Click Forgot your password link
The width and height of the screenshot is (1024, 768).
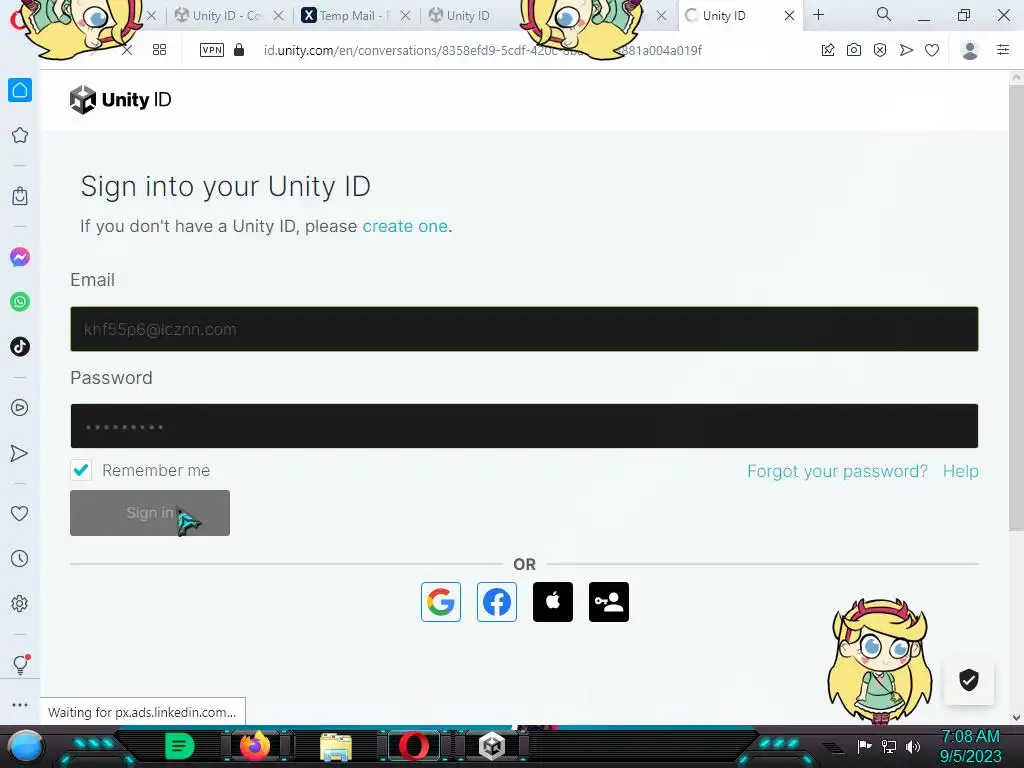[837, 471]
